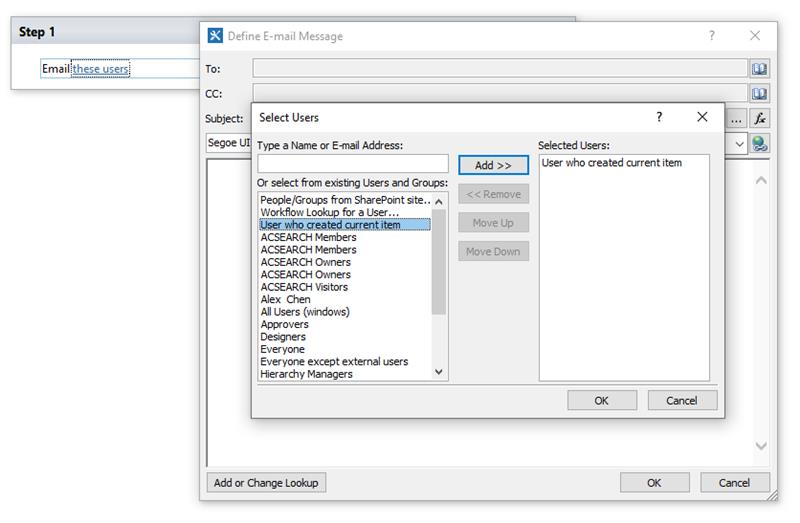Click help question mark in Define E-mail Message
The height and width of the screenshot is (523, 800).
pyautogui.click(x=712, y=35)
